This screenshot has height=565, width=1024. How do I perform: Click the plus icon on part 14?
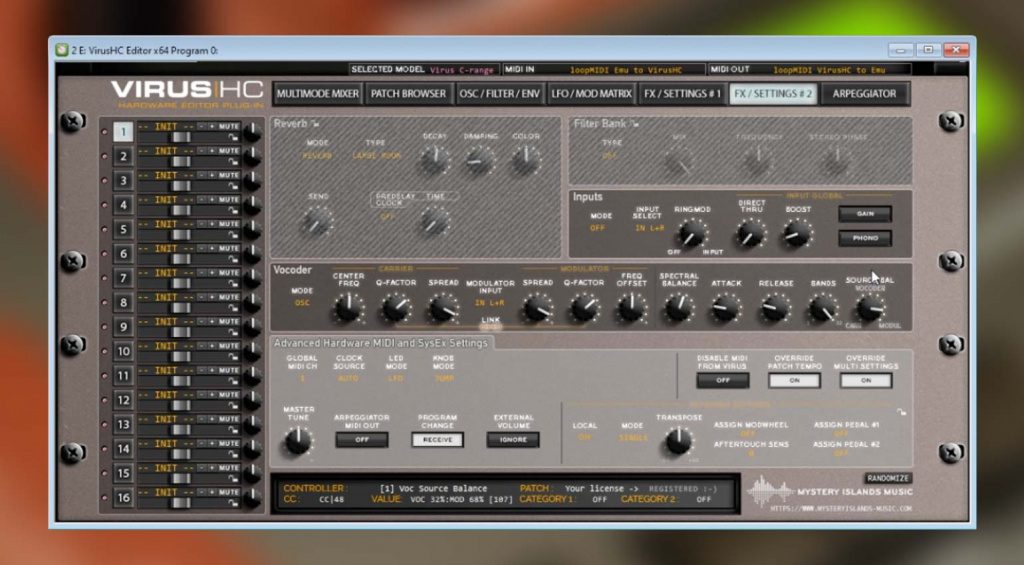(212, 444)
